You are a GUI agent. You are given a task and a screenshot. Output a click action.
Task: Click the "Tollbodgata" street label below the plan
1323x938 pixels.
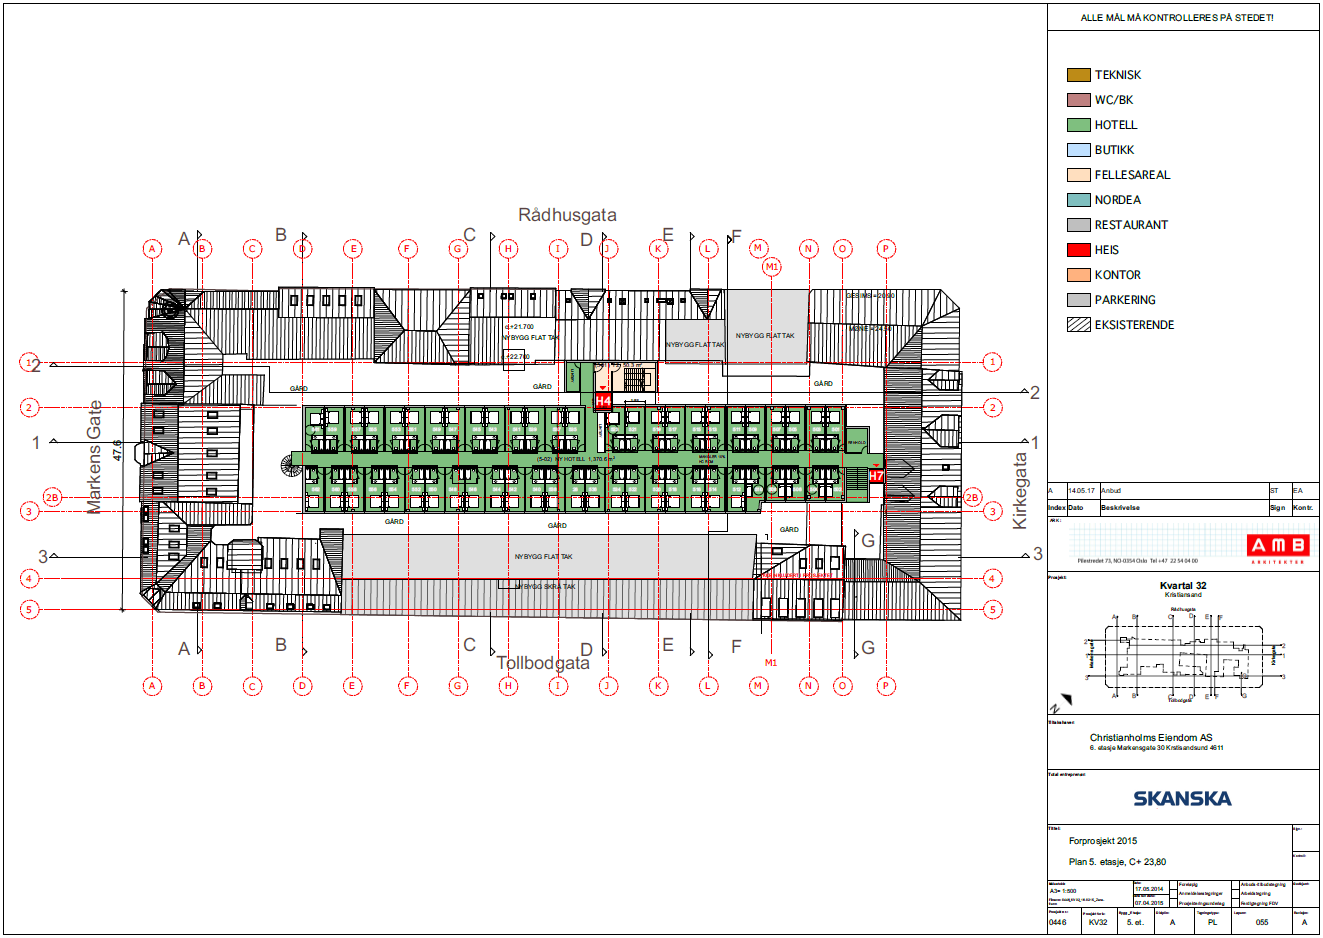pyautogui.click(x=543, y=663)
